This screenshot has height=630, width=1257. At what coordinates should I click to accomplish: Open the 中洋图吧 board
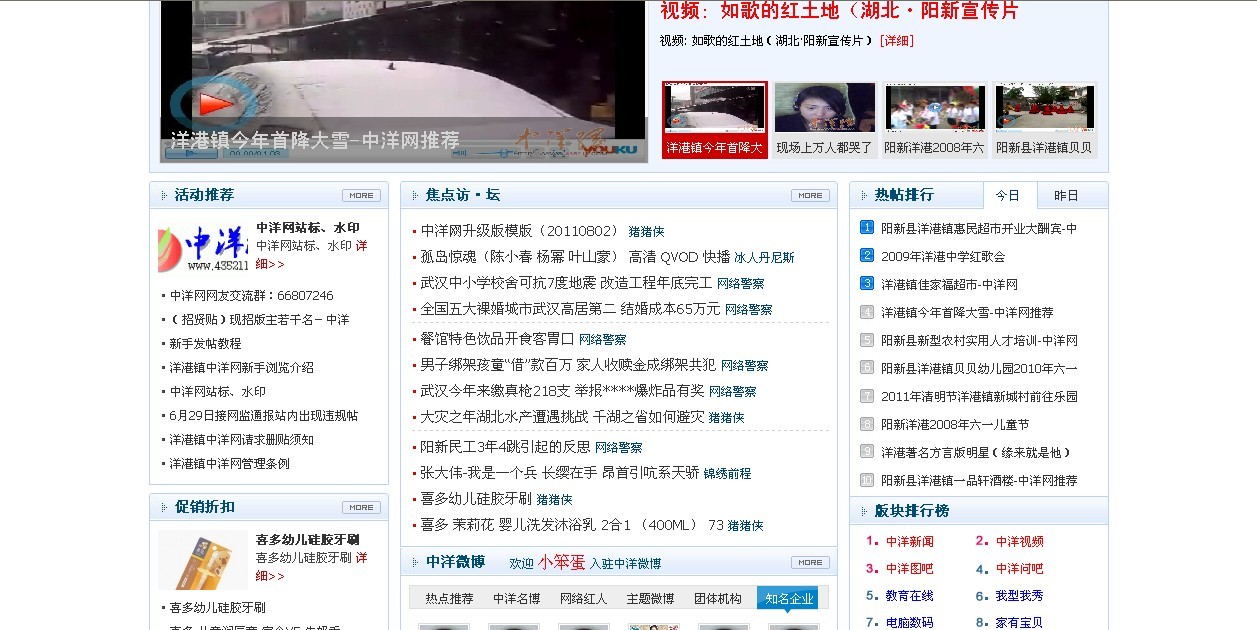pos(909,568)
